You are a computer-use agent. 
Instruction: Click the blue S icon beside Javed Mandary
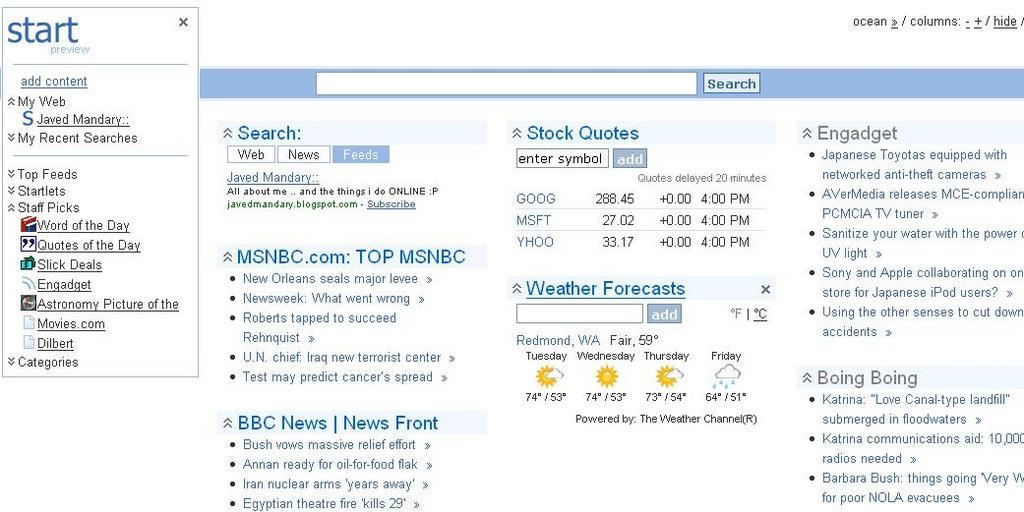(27, 119)
